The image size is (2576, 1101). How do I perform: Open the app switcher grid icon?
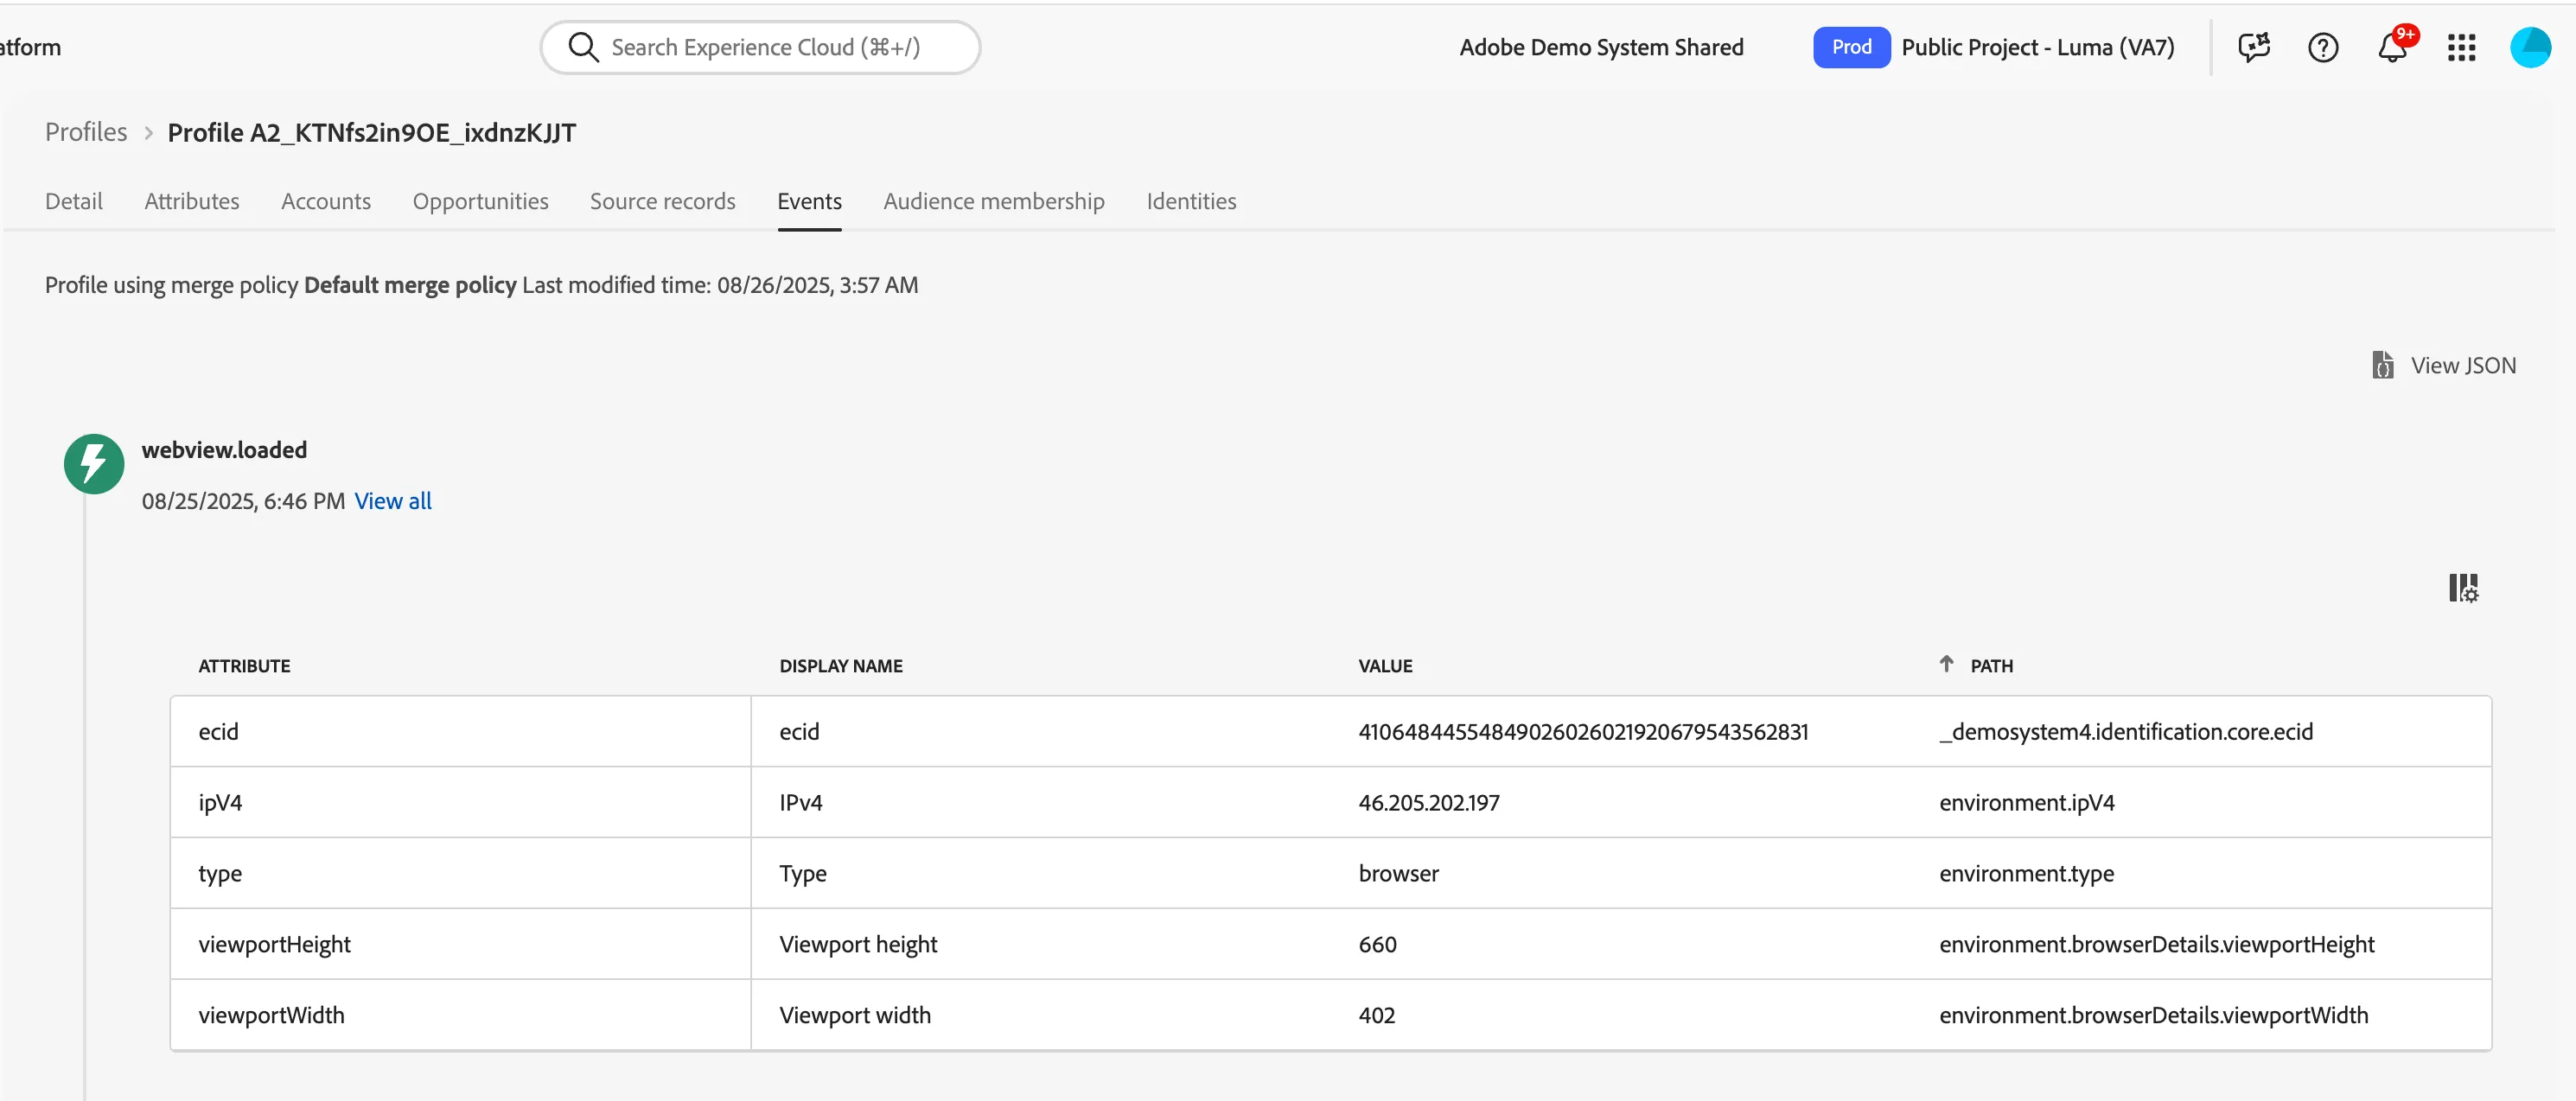2461,47
